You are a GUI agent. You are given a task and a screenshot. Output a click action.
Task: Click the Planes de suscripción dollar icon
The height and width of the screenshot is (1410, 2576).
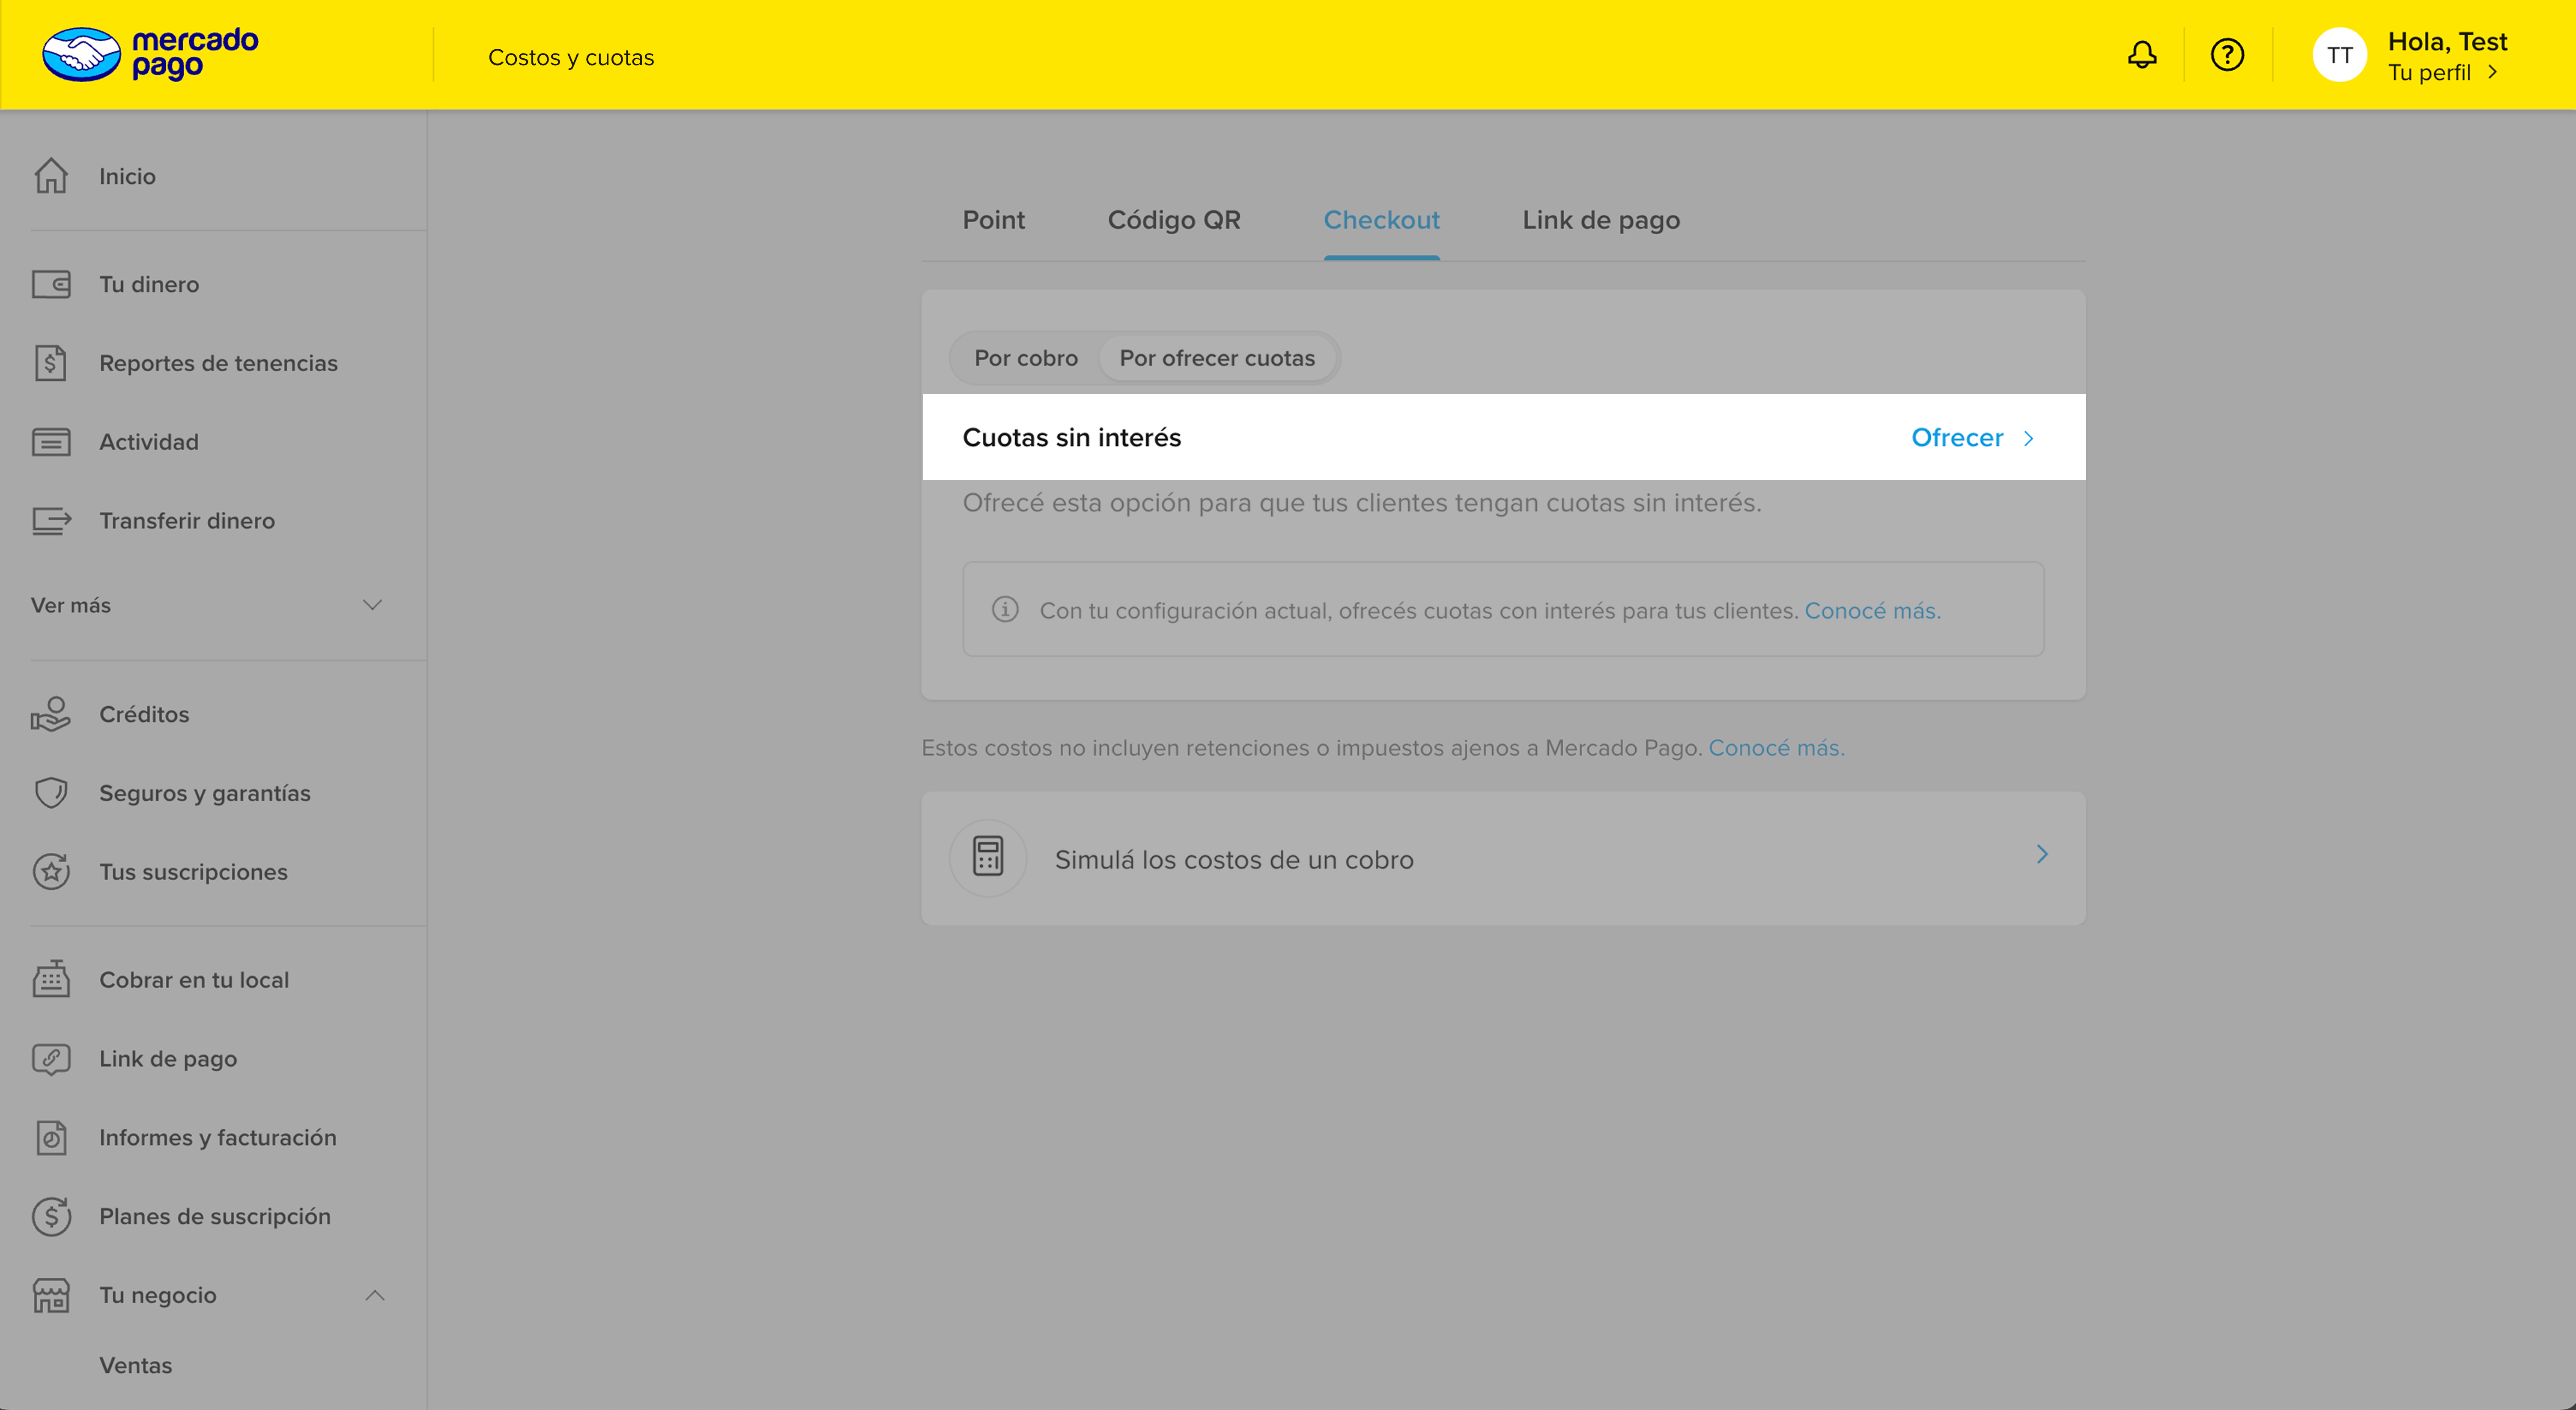click(x=51, y=1217)
